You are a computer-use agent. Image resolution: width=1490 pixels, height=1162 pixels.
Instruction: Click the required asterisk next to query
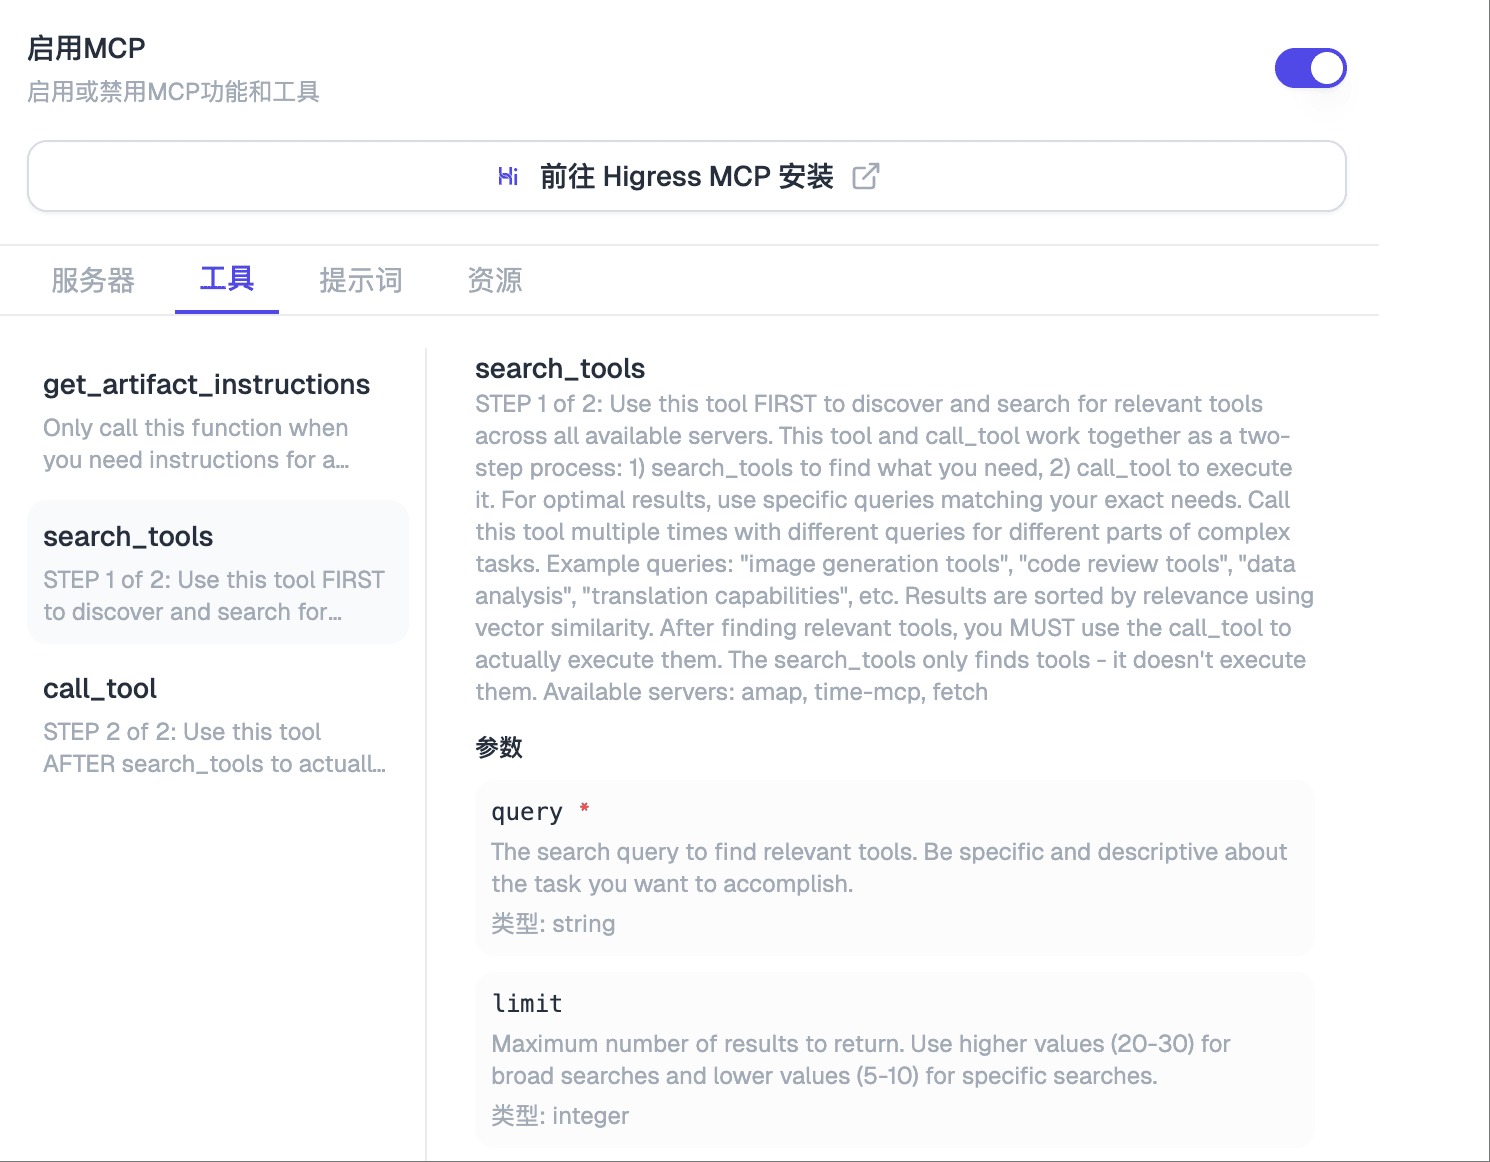pos(583,810)
